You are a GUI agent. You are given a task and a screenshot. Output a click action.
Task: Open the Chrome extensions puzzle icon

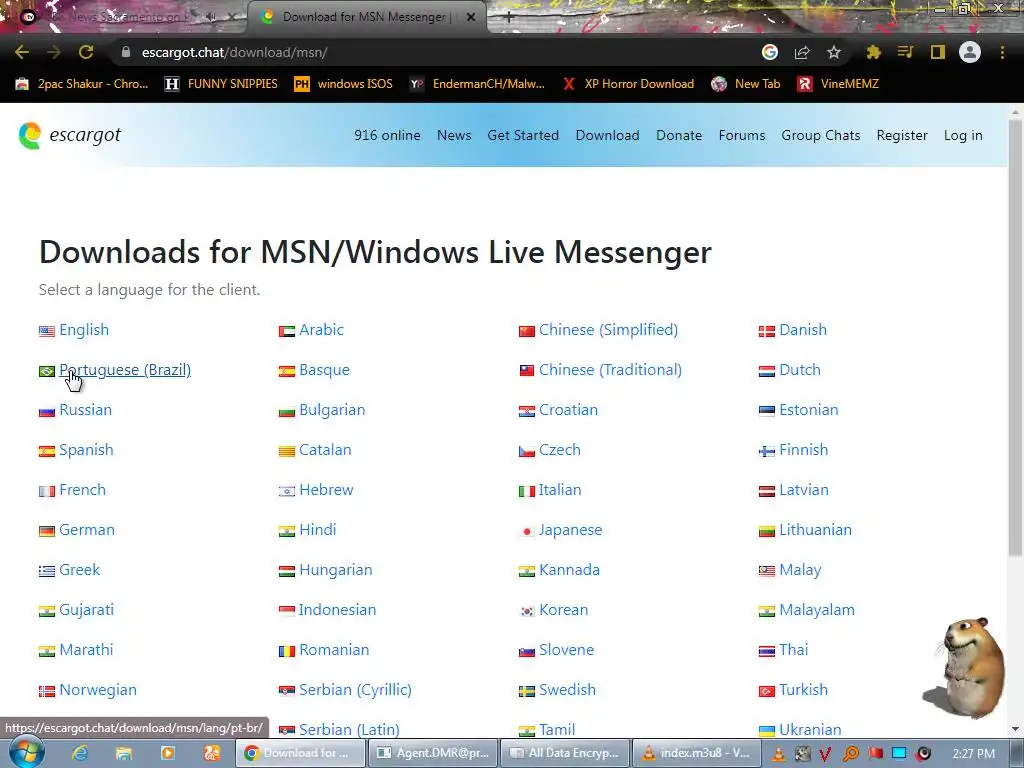873,52
